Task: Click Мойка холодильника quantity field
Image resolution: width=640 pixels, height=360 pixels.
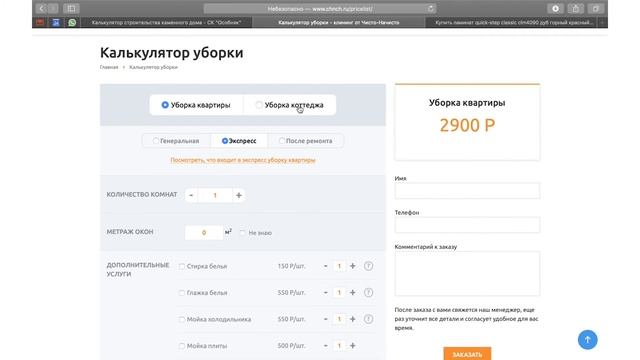Action: click(339, 319)
